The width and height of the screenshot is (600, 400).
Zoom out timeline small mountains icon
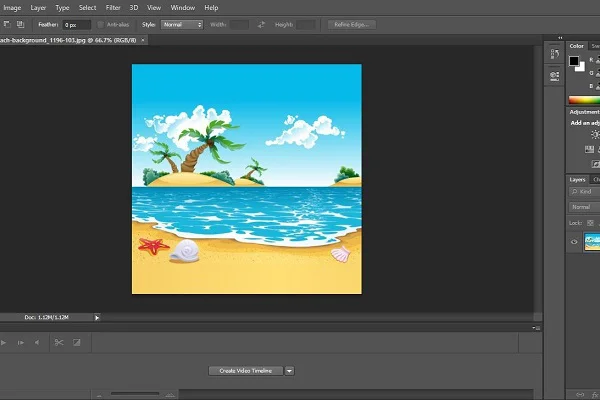pyautogui.click(x=99, y=395)
